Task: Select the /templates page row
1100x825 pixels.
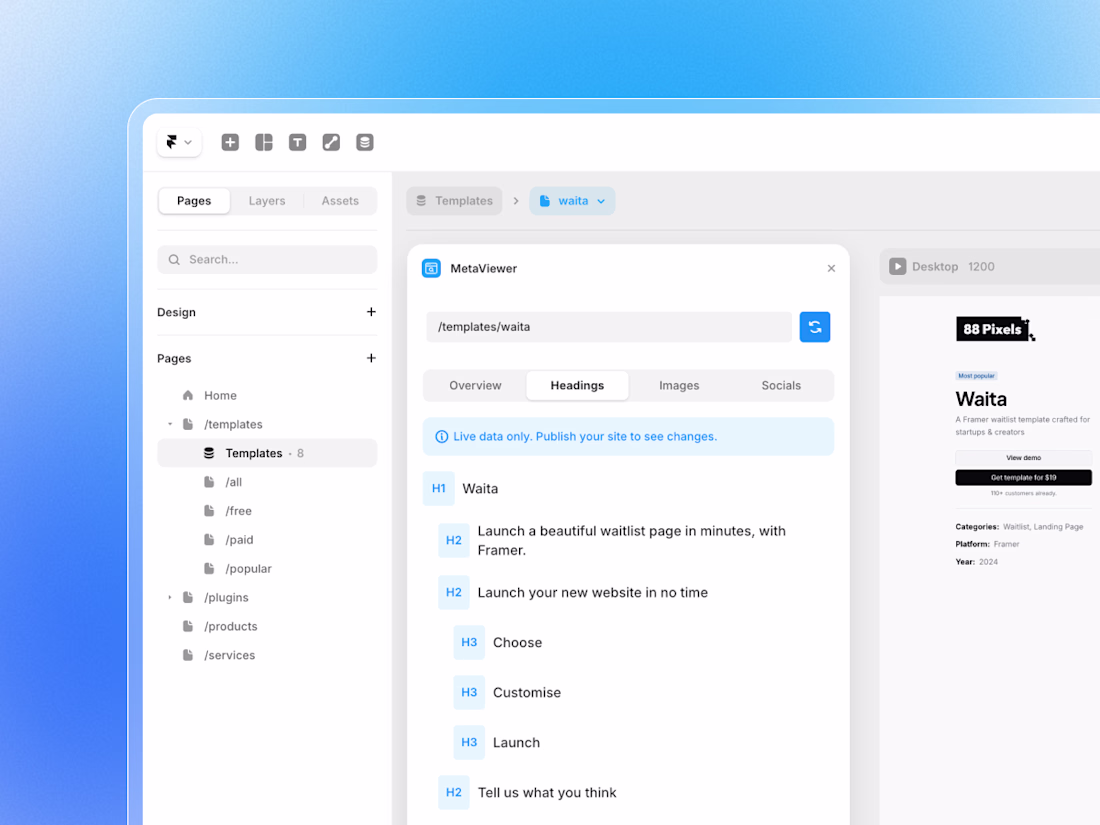Action: 267,424
